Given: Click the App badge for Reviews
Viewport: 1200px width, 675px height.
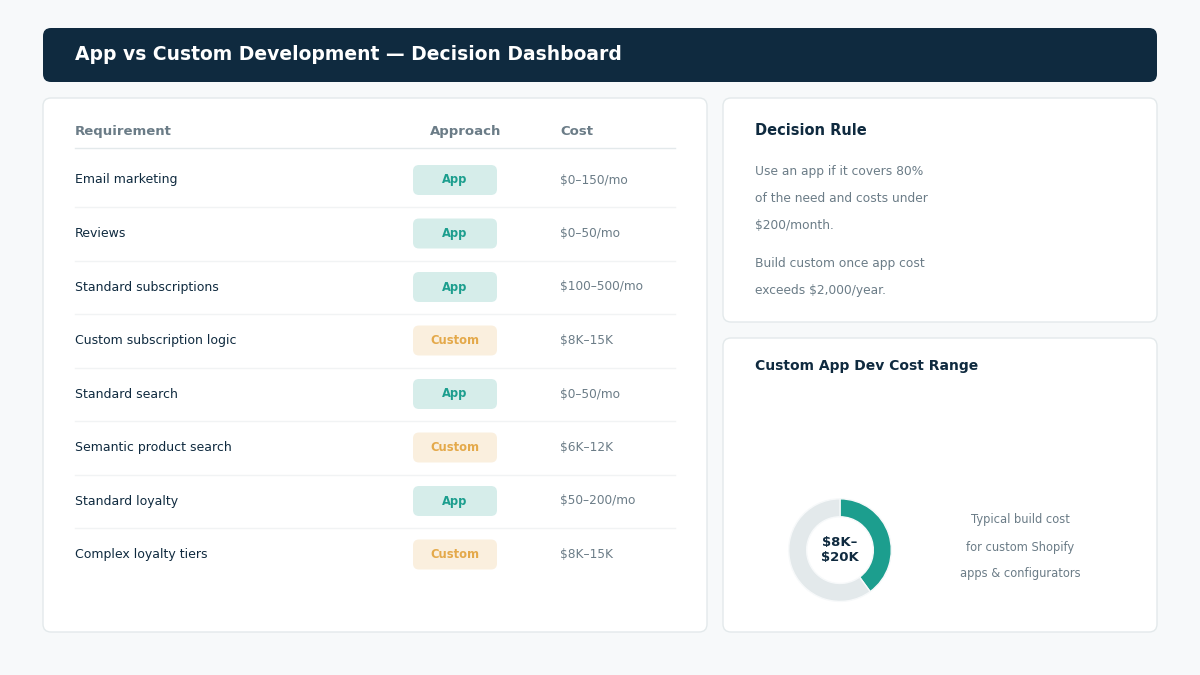Looking at the screenshot, I should pyautogui.click(x=455, y=233).
